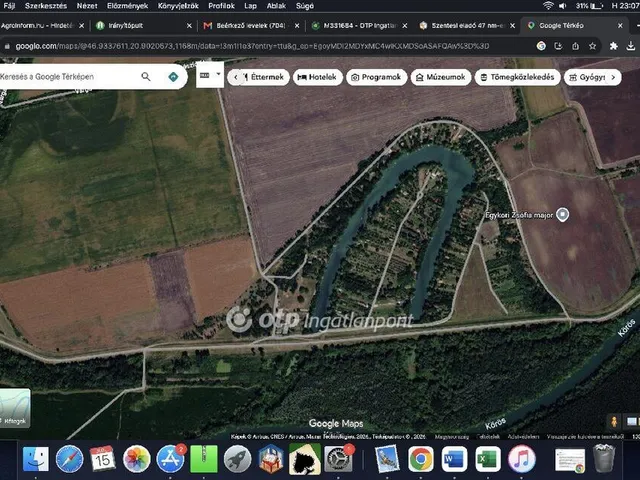The width and height of the screenshot is (640, 480).
Task: Open the Ablak menu
Action: pyautogui.click(x=276, y=6)
